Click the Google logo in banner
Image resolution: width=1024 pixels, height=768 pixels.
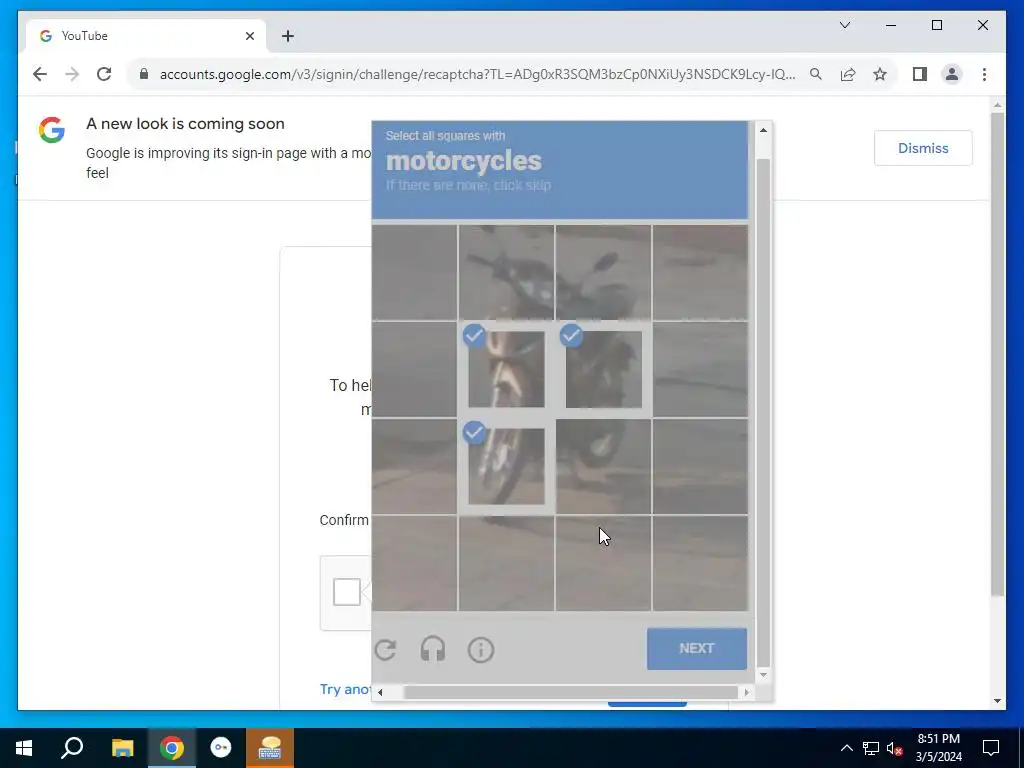52,130
